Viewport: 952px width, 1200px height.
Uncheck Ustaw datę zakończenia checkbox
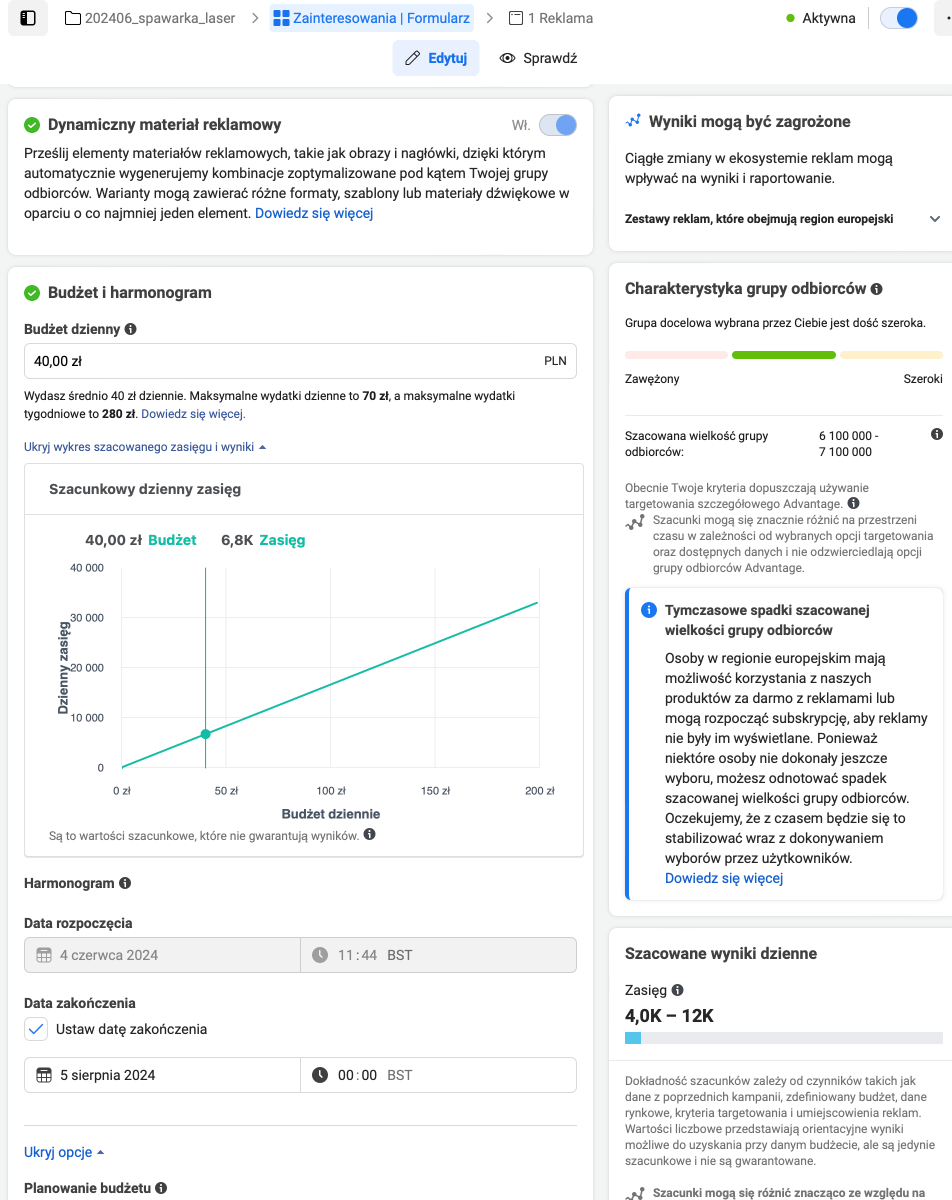(36, 1029)
